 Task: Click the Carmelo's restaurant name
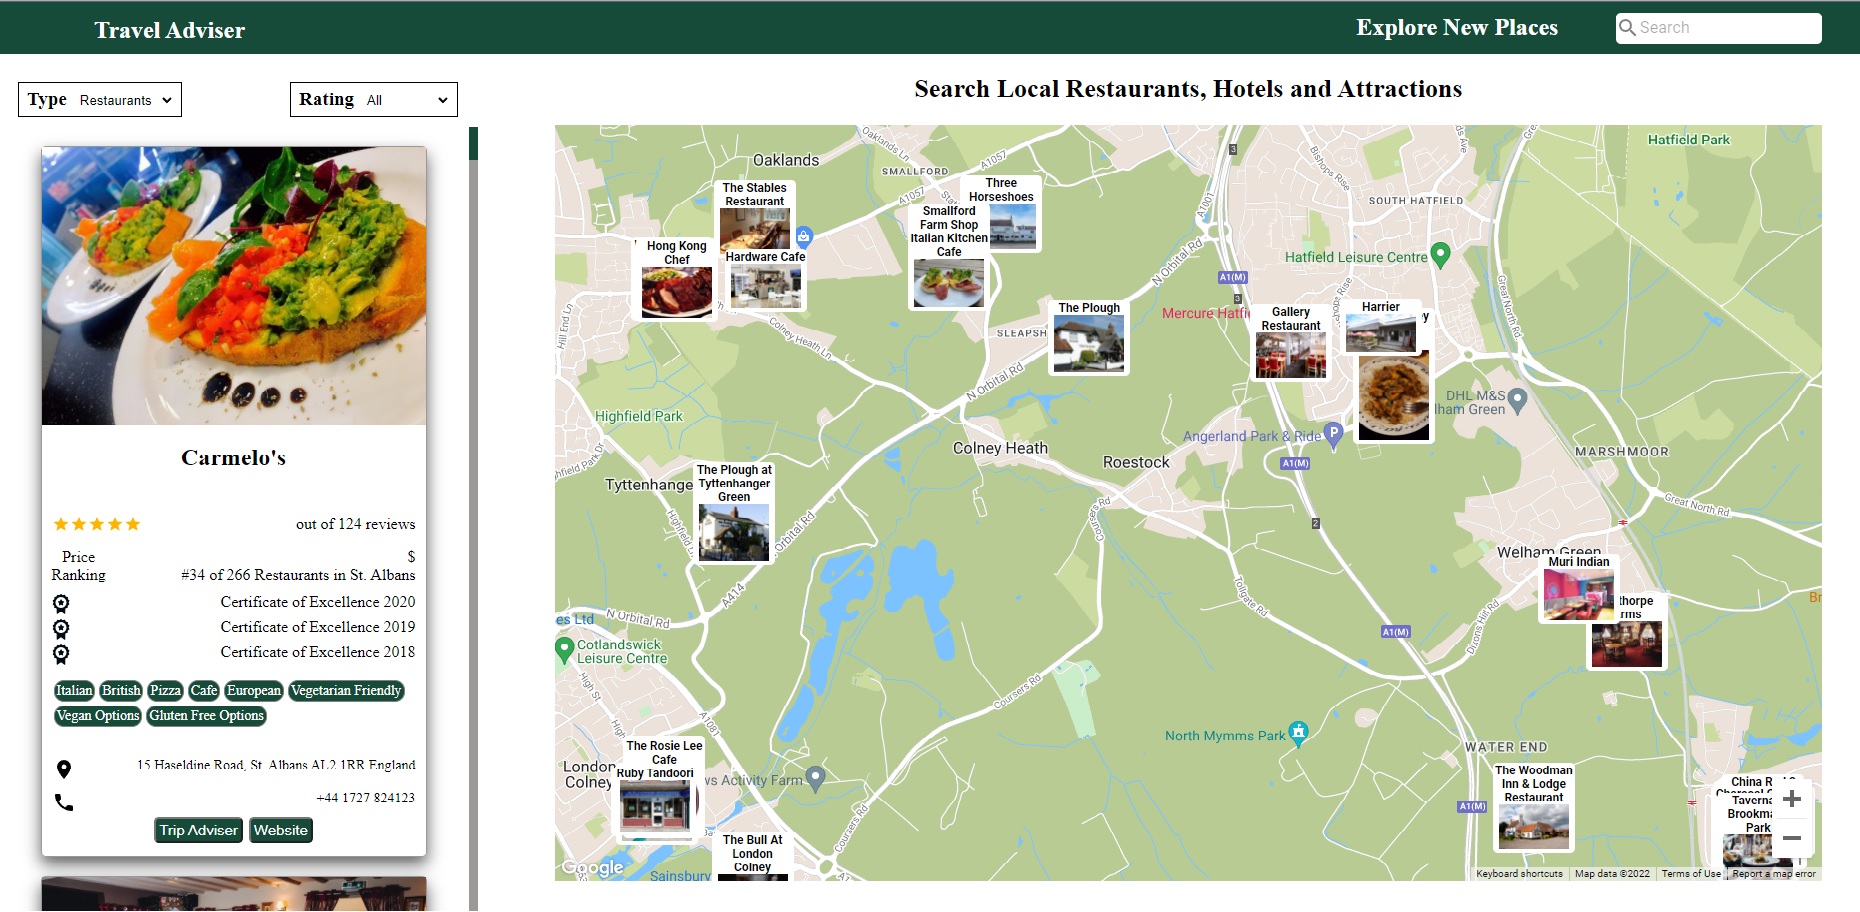pyautogui.click(x=234, y=458)
